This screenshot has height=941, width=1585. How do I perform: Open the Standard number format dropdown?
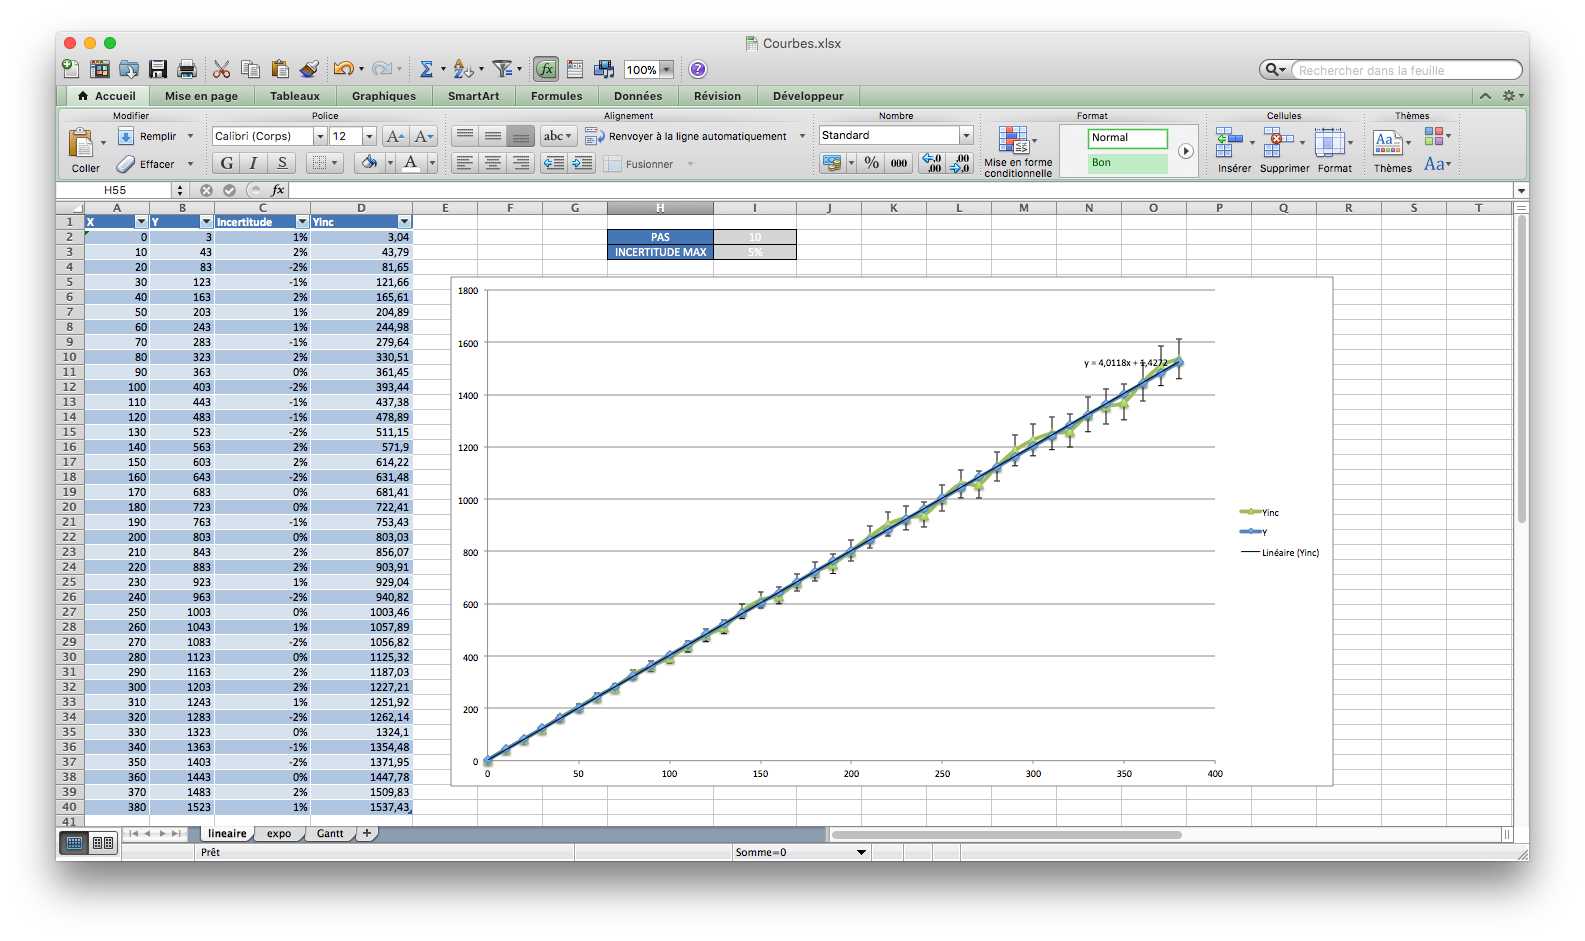966,135
